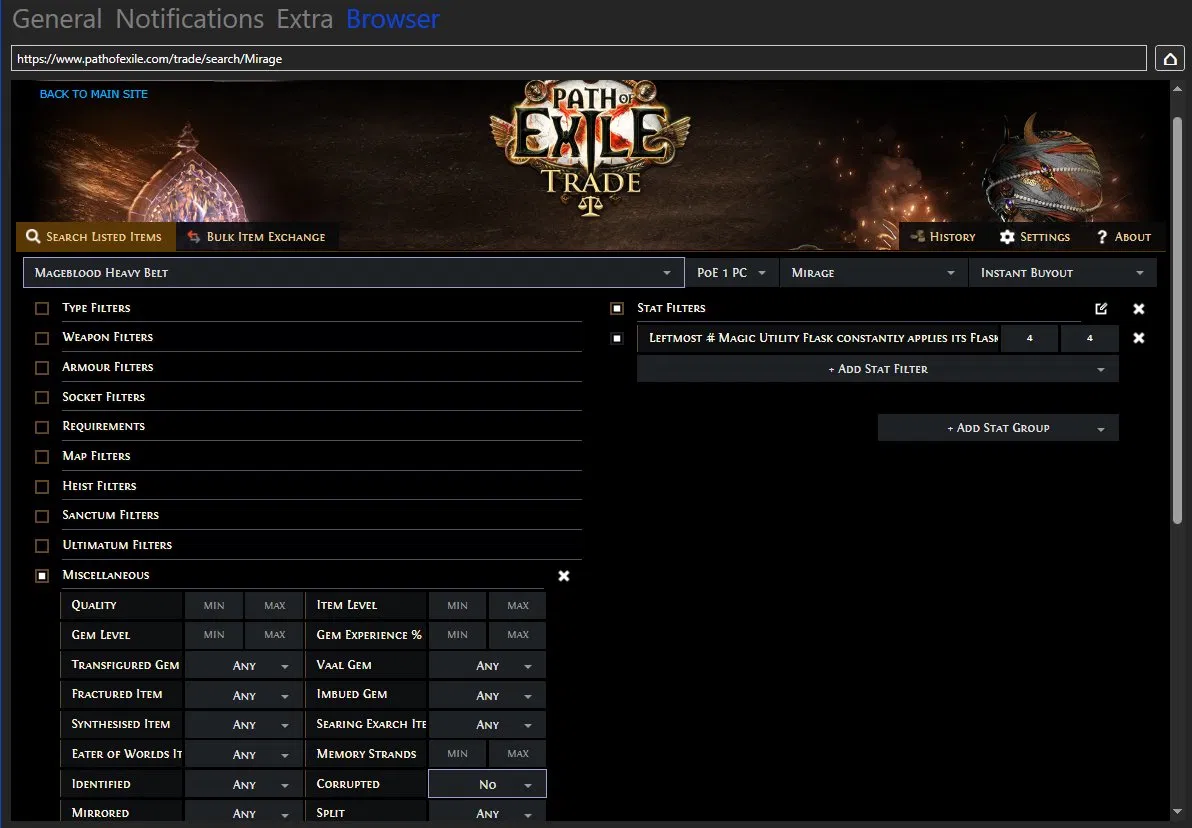Toggle the Type Filters checkbox
The height and width of the screenshot is (828, 1192).
coord(42,308)
